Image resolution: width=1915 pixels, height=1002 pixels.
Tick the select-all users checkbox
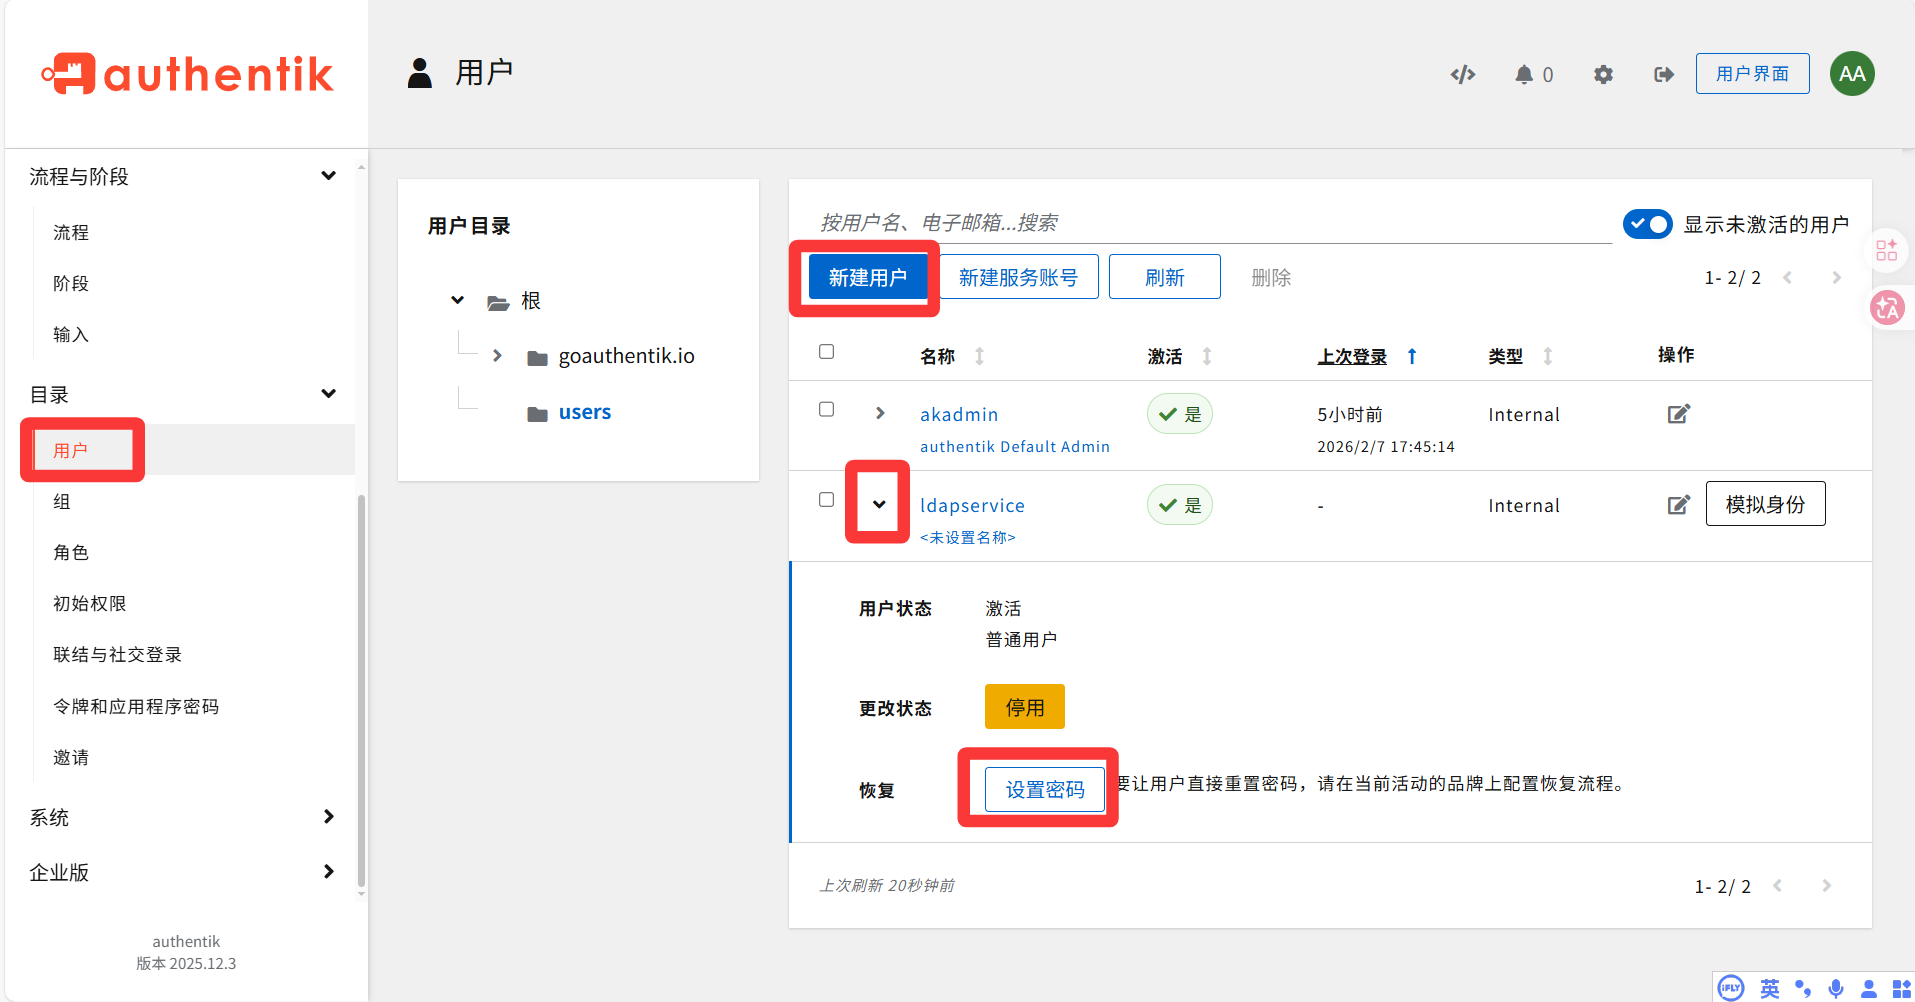826,352
